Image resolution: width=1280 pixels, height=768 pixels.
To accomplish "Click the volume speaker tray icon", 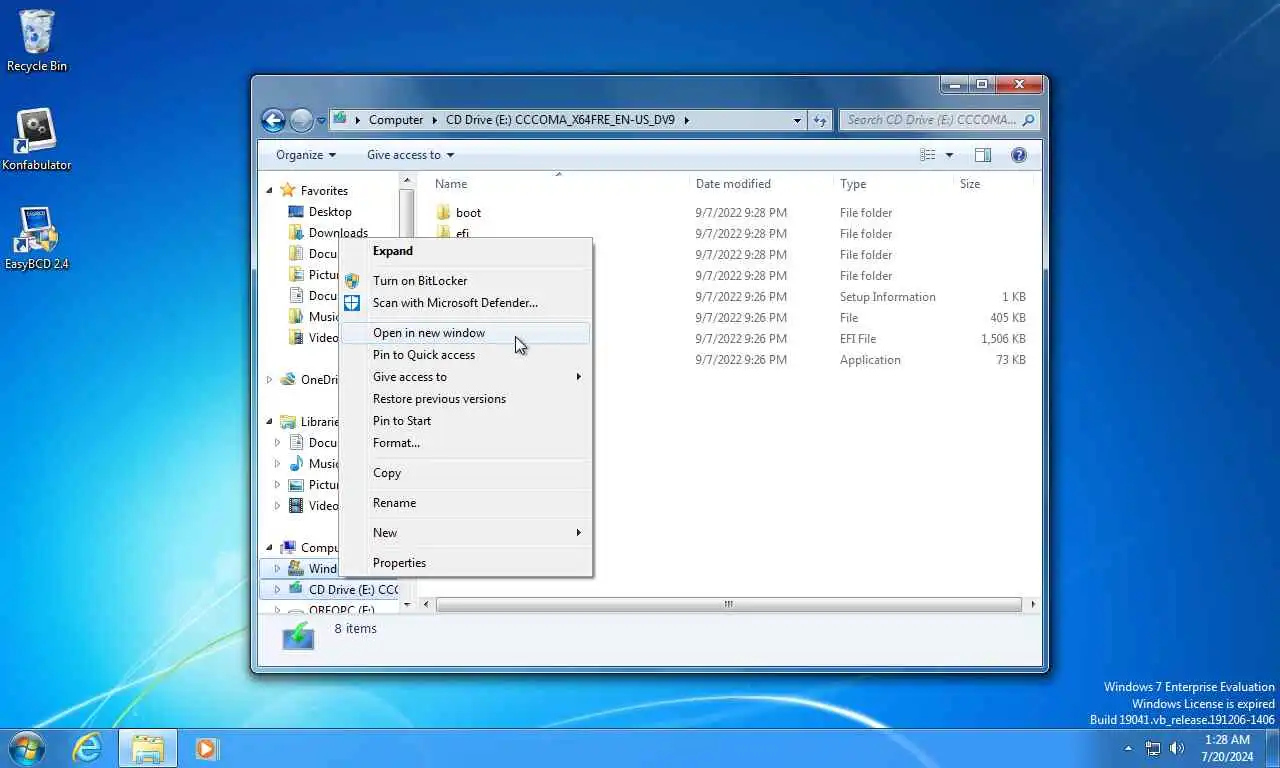I will [x=1177, y=748].
